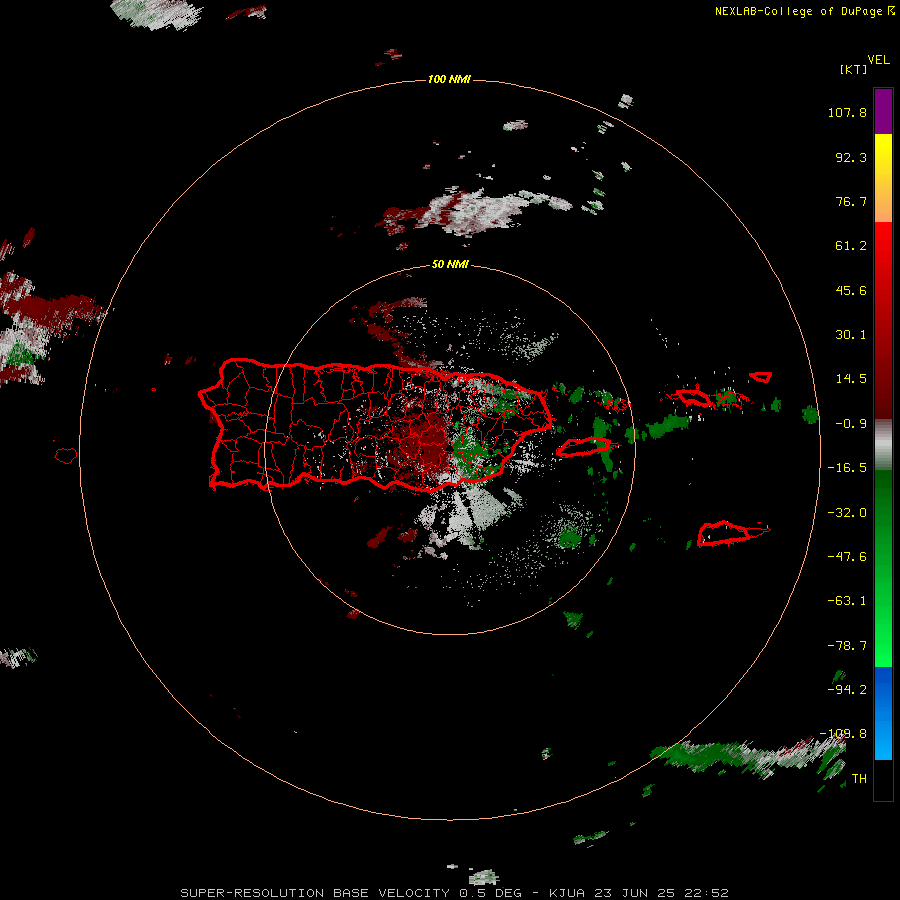Click the Vieques island outline east of Puerto Rico
Viewport: 900px width, 900px height.
(x=583, y=447)
